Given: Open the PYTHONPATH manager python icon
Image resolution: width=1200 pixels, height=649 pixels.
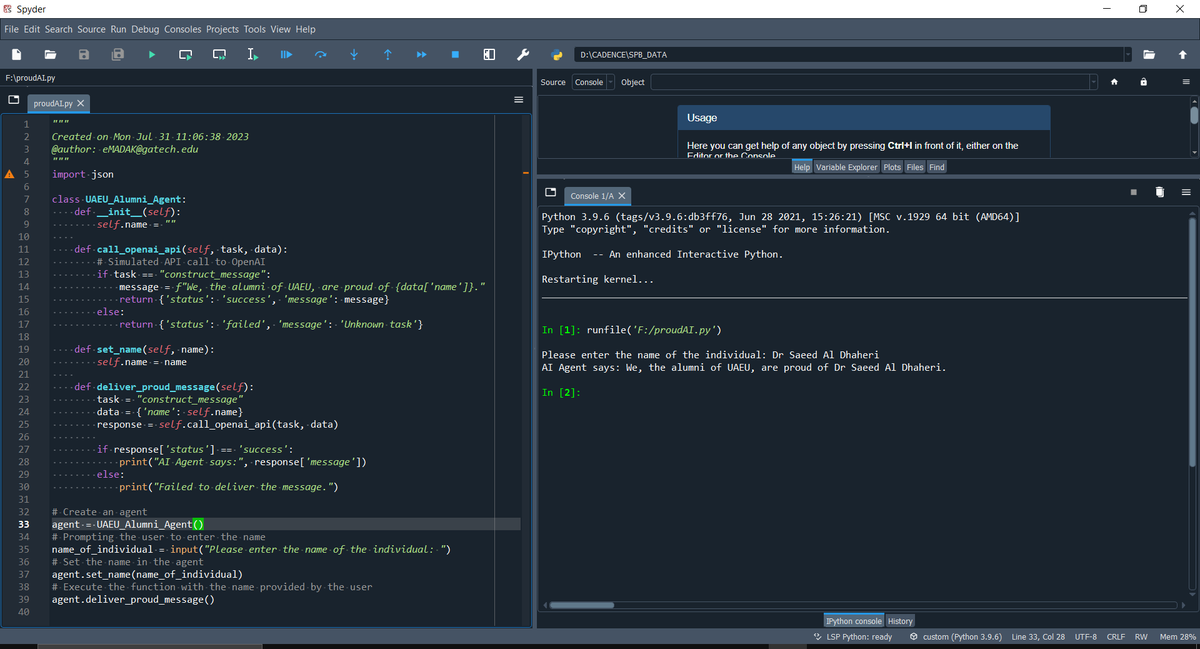Looking at the screenshot, I should pyautogui.click(x=557, y=55).
